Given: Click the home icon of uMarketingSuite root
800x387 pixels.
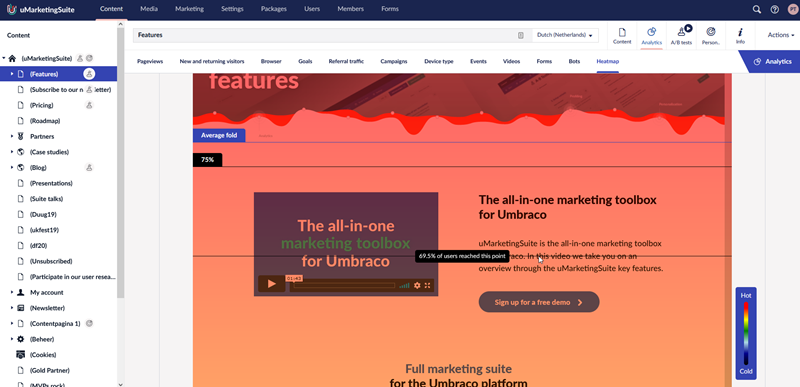Looking at the screenshot, I should pos(12,59).
